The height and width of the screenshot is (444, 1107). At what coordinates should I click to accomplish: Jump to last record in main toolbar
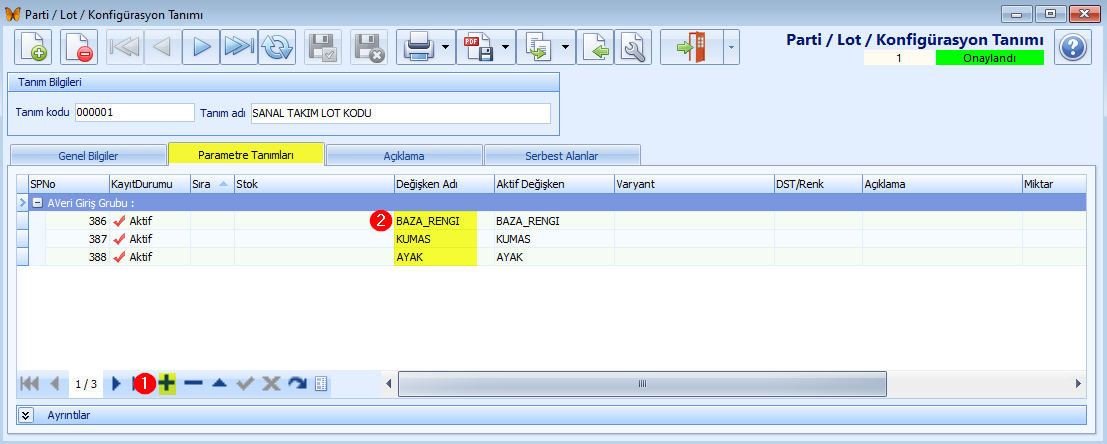[x=238, y=47]
